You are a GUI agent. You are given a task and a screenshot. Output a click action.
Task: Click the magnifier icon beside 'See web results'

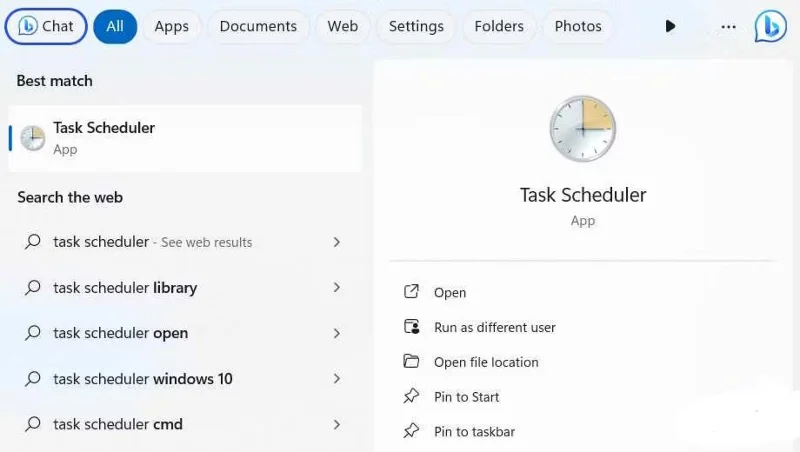click(x=33, y=241)
